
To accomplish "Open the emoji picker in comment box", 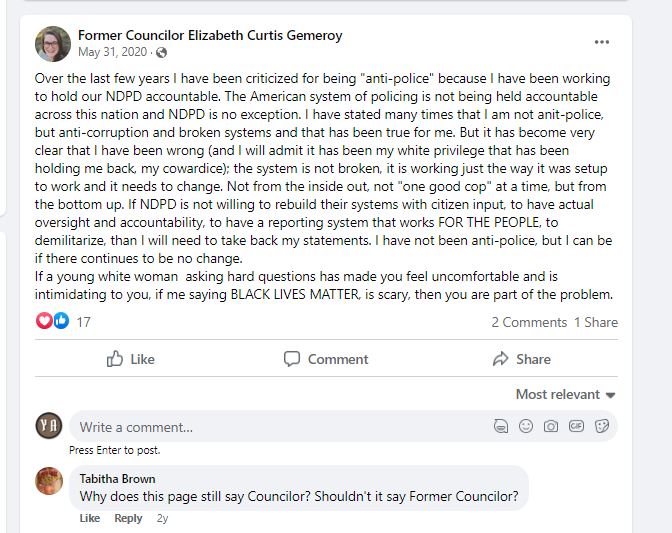I will tap(526, 426).
